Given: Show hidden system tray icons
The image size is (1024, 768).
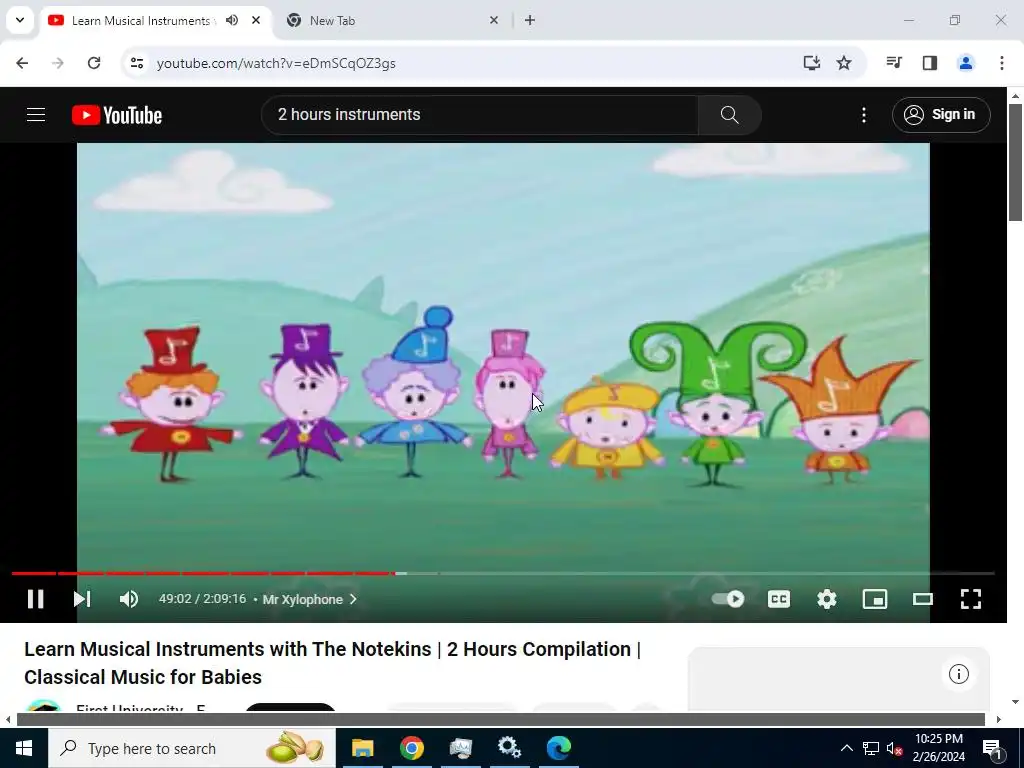Looking at the screenshot, I should 846,748.
